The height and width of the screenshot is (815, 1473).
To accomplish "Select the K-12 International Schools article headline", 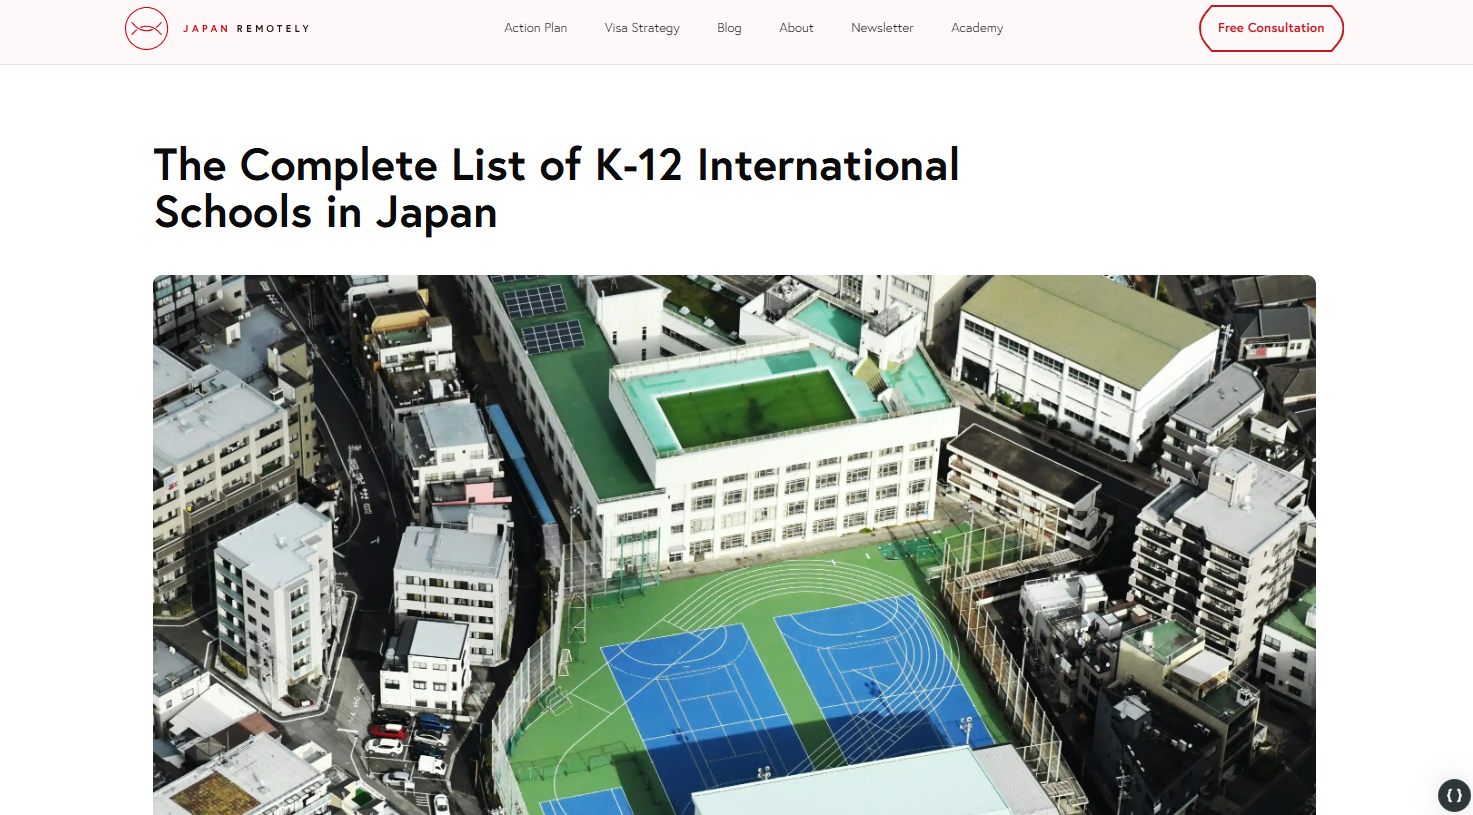I will [x=556, y=188].
